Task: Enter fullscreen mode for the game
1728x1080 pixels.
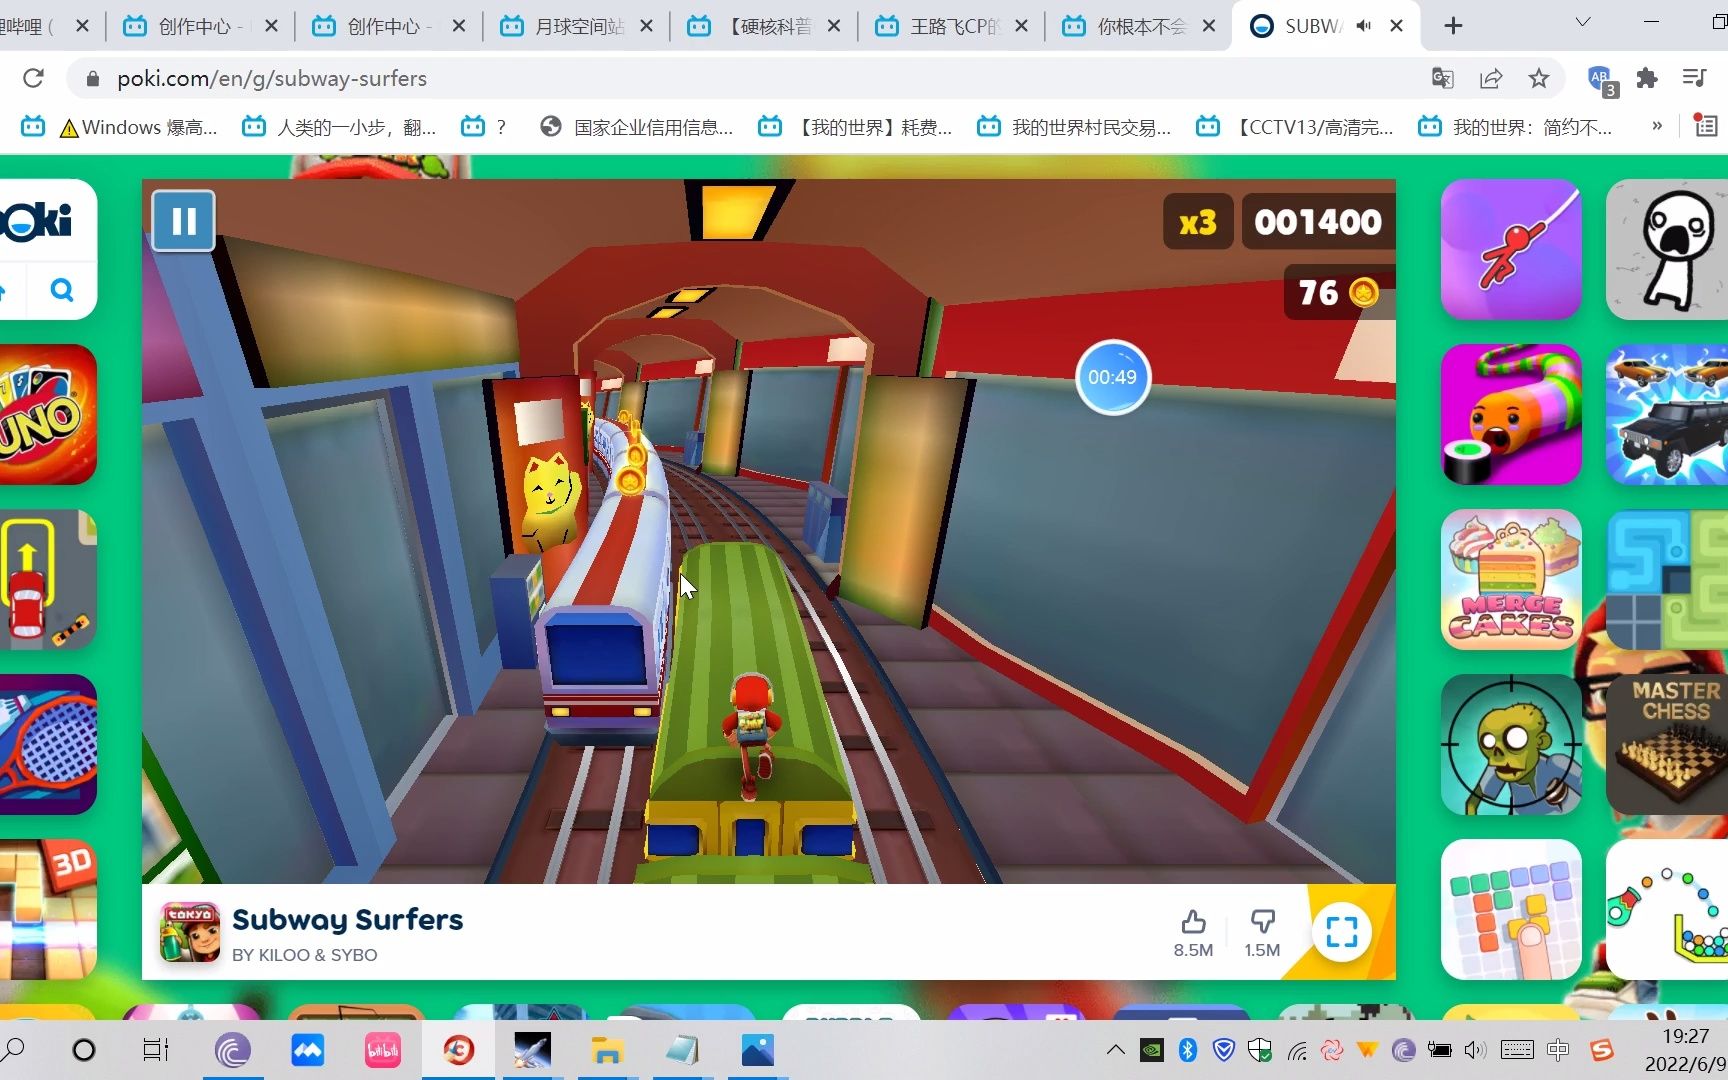Action: (x=1341, y=932)
